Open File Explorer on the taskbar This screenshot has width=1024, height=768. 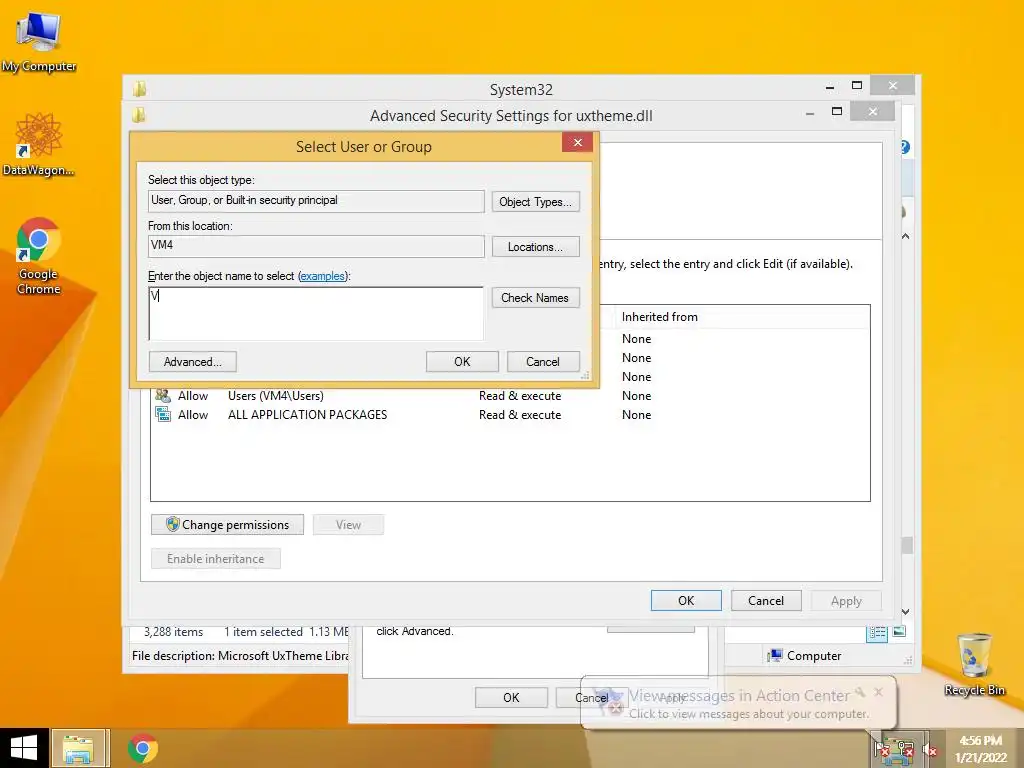[78, 748]
